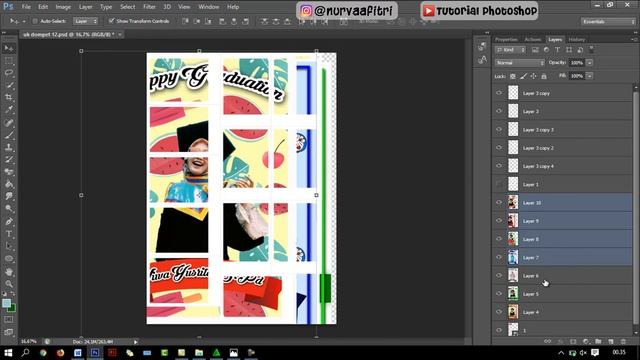Change the screen mode
The height and width of the screenshot is (360, 640).
pyautogui.click(x=9, y=332)
